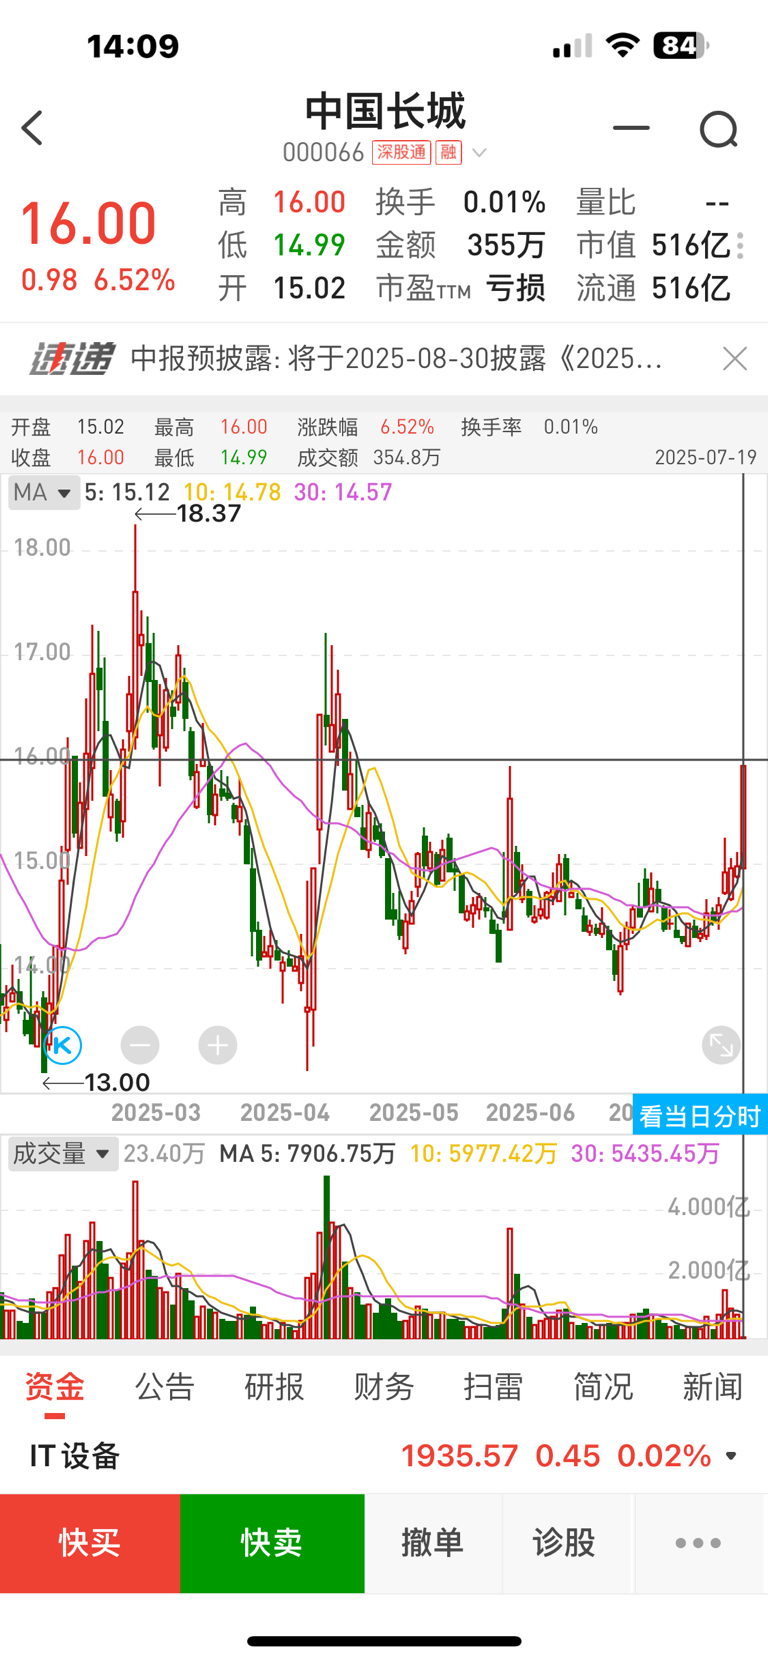
Task: Tap the 撤单 button
Action: (x=433, y=1543)
